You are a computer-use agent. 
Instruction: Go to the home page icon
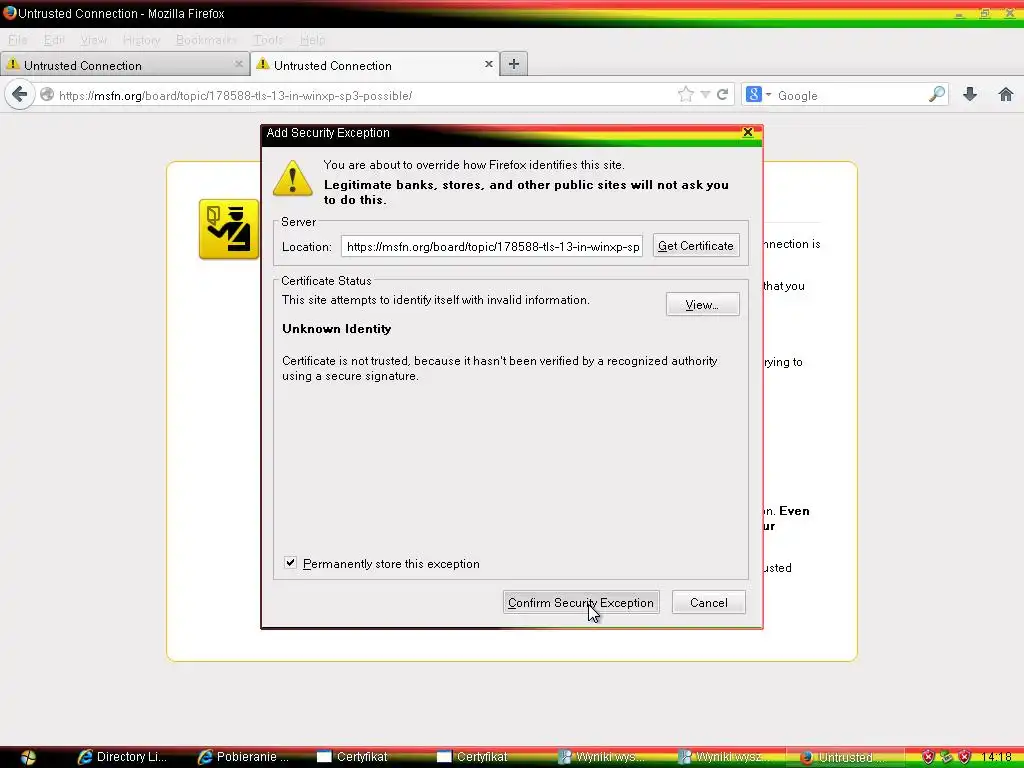tap(1006, 95)
